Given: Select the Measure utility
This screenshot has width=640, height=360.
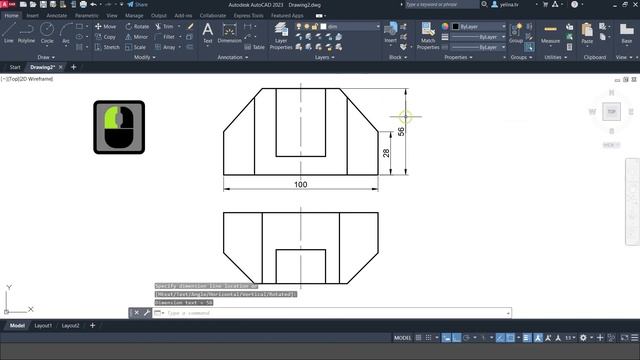Looking at the screenshot, I should (x=550, y=33).
